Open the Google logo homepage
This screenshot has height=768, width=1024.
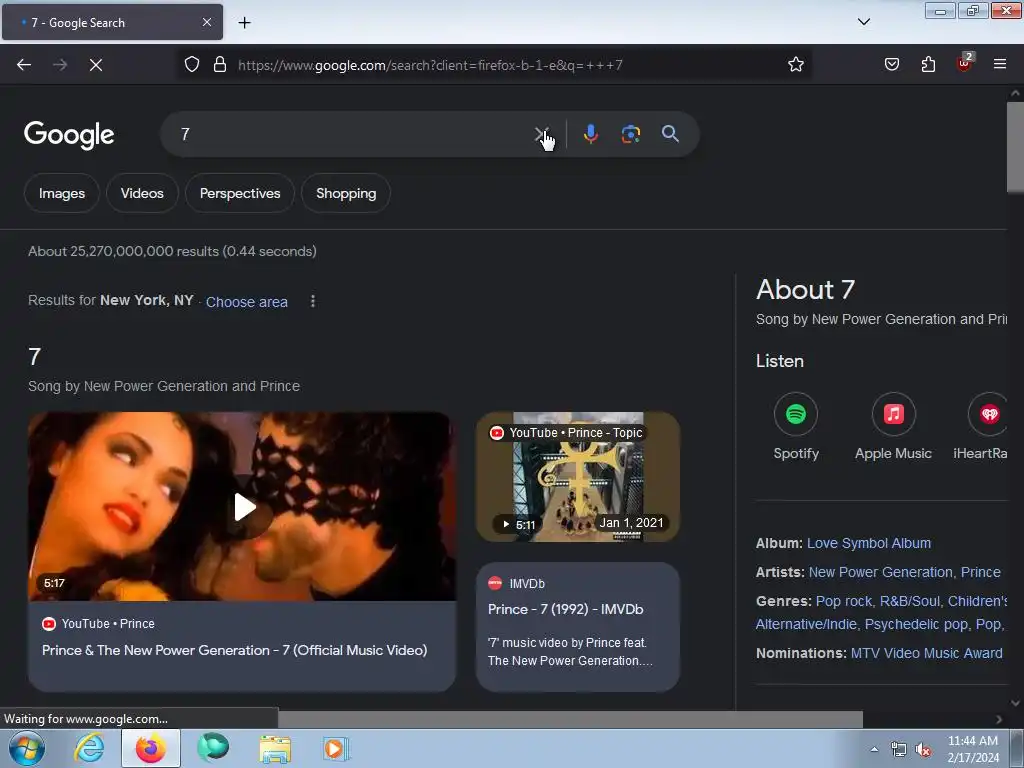[69, 135]
